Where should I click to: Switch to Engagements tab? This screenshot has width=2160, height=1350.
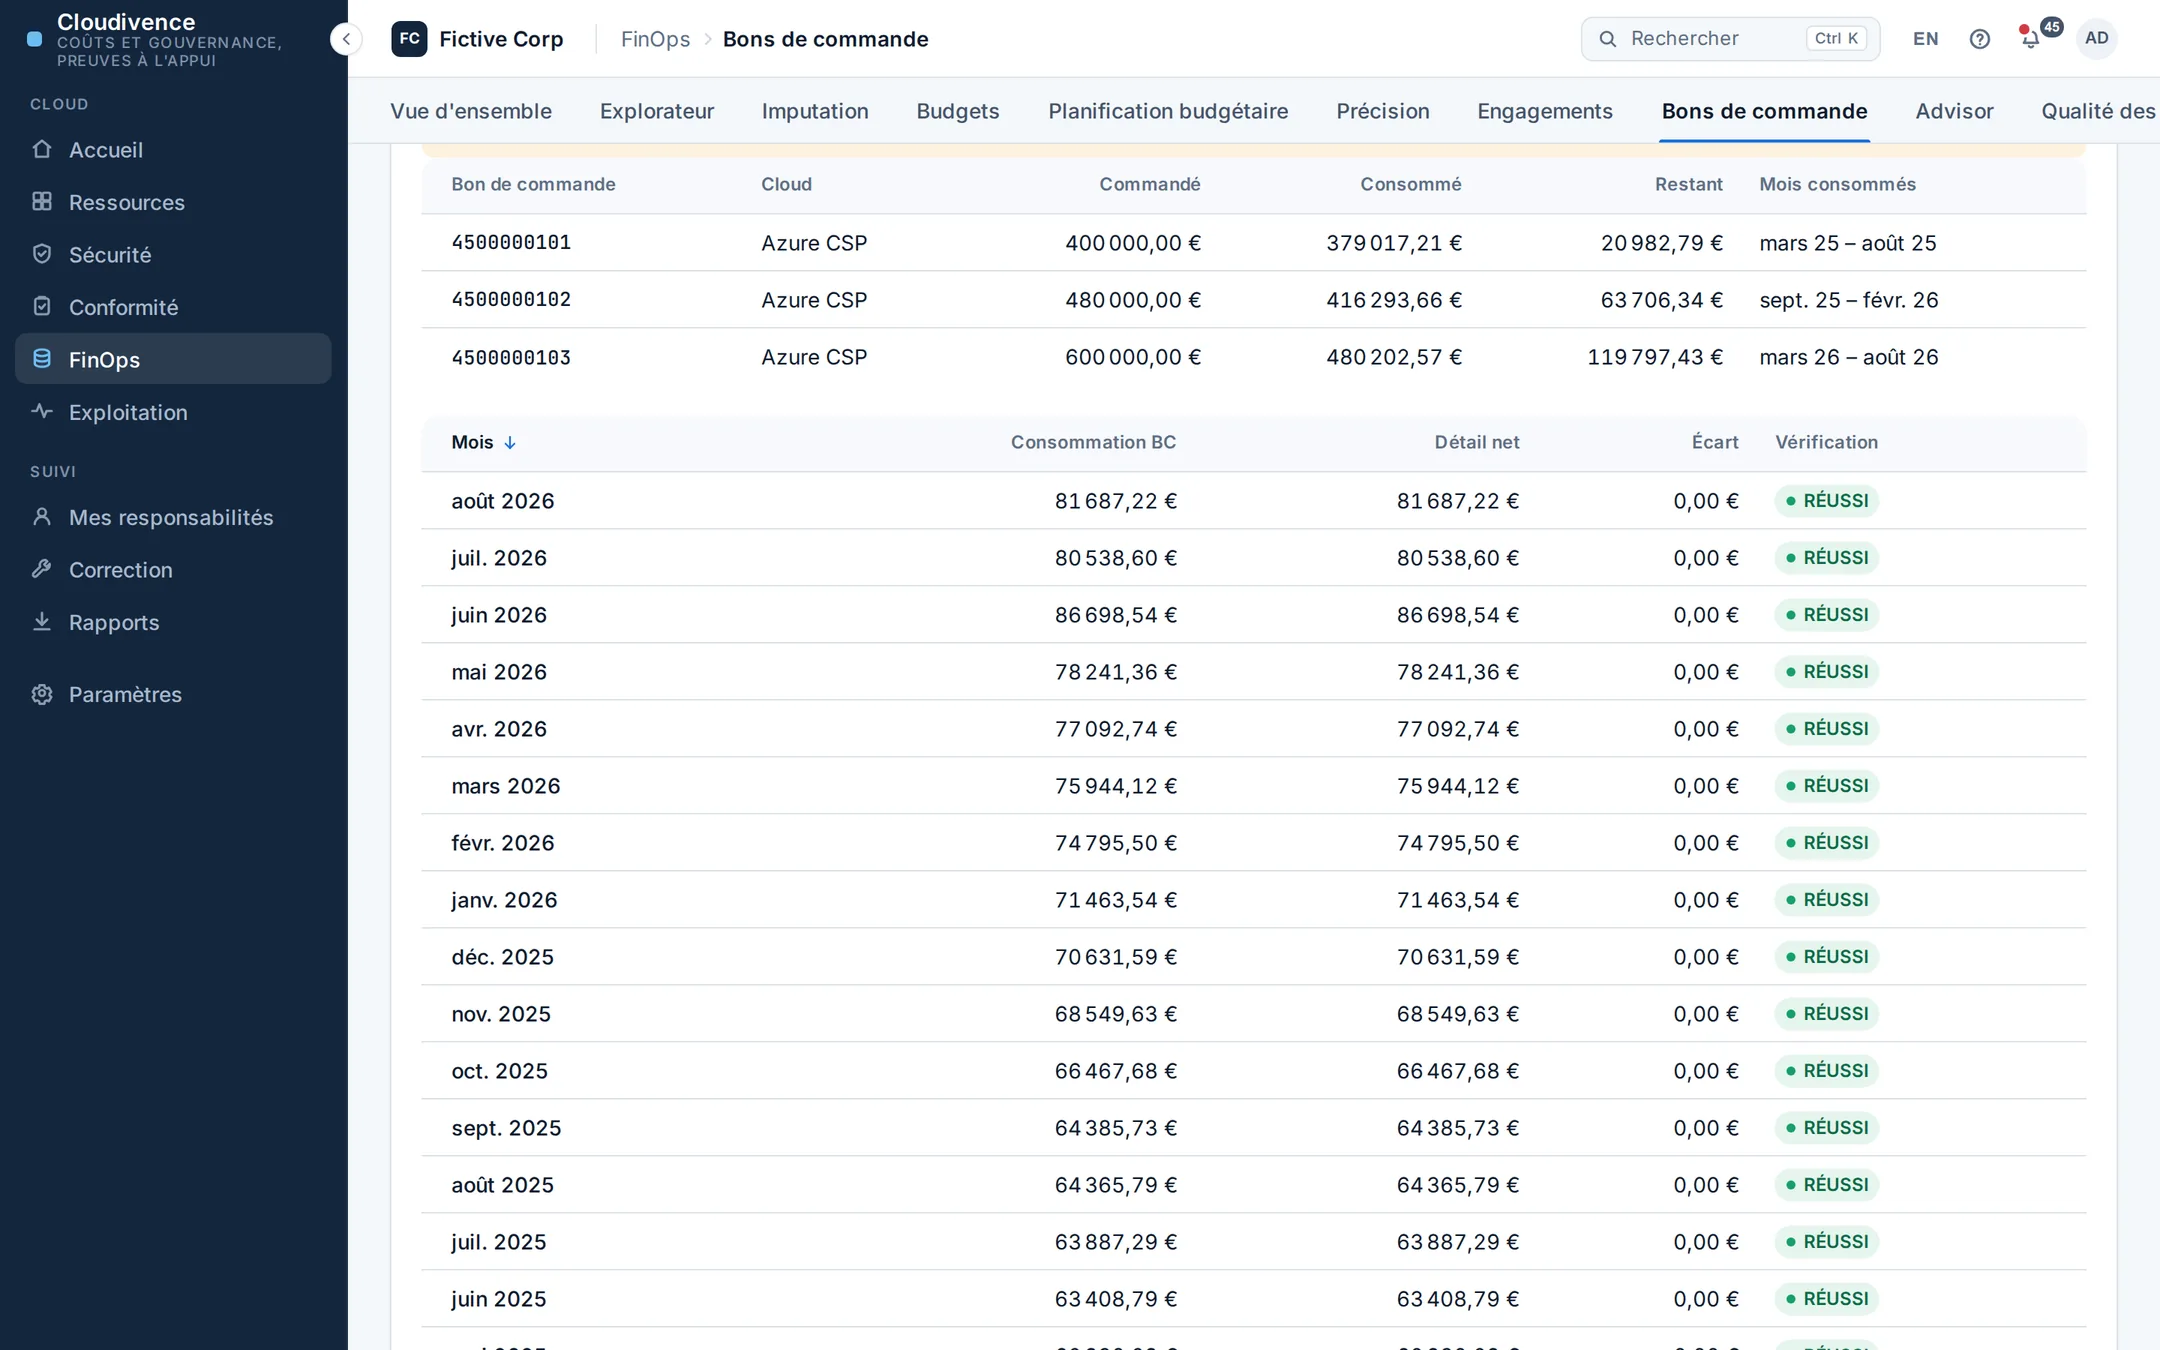point(1545,111)
